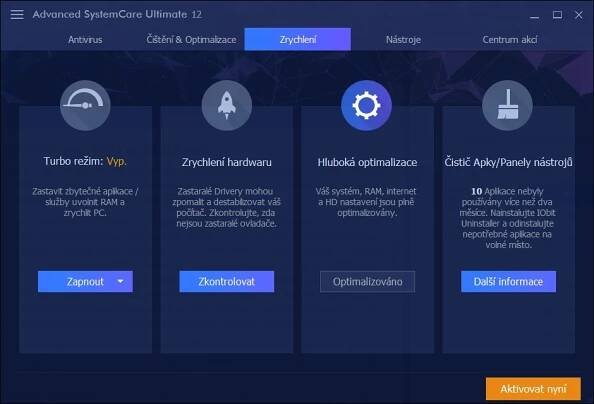Go to the Nástroje tab
The height and width of the screenshot is (404, 594).
(x=403, y=39)
